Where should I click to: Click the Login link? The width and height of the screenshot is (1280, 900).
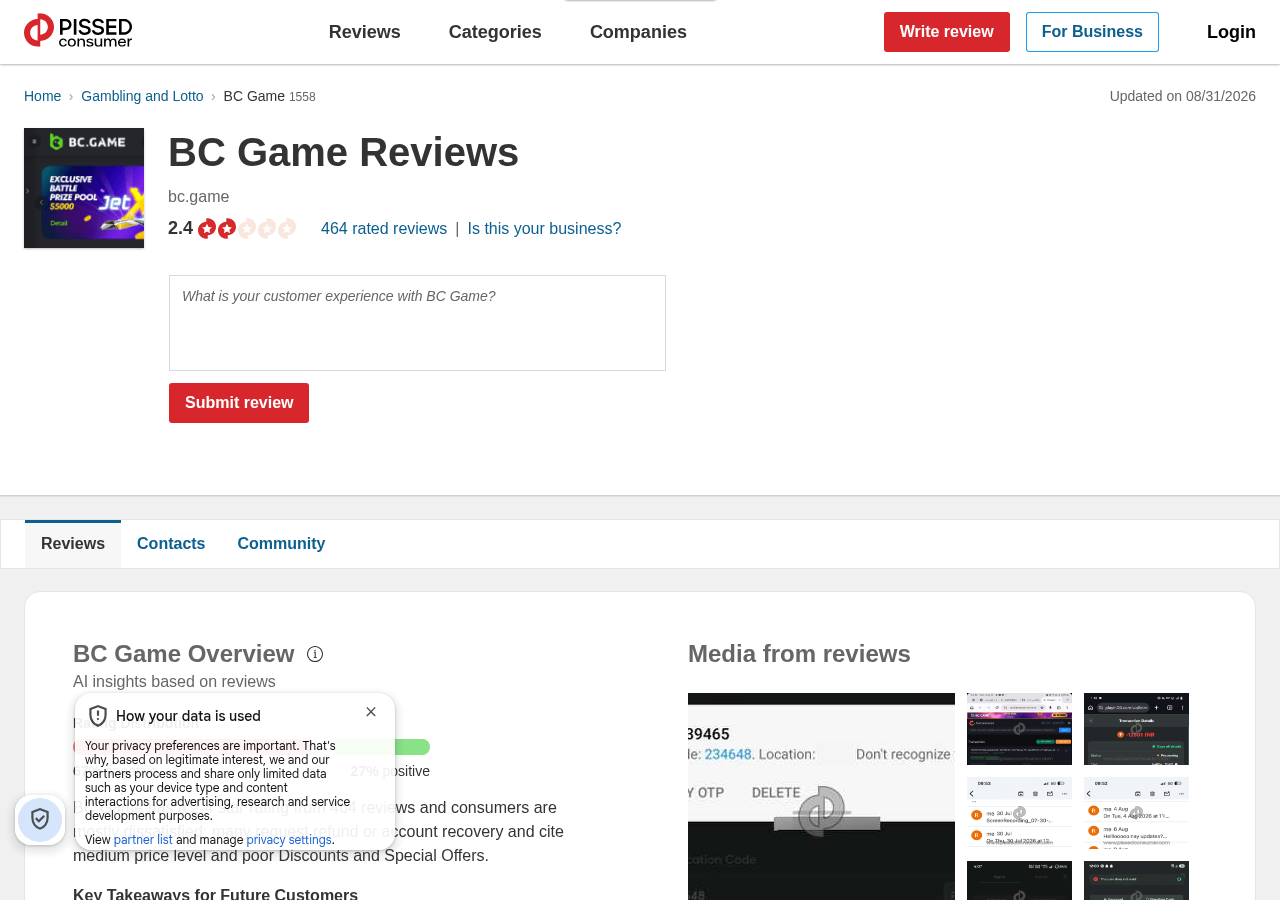[x=1231, y=32]
